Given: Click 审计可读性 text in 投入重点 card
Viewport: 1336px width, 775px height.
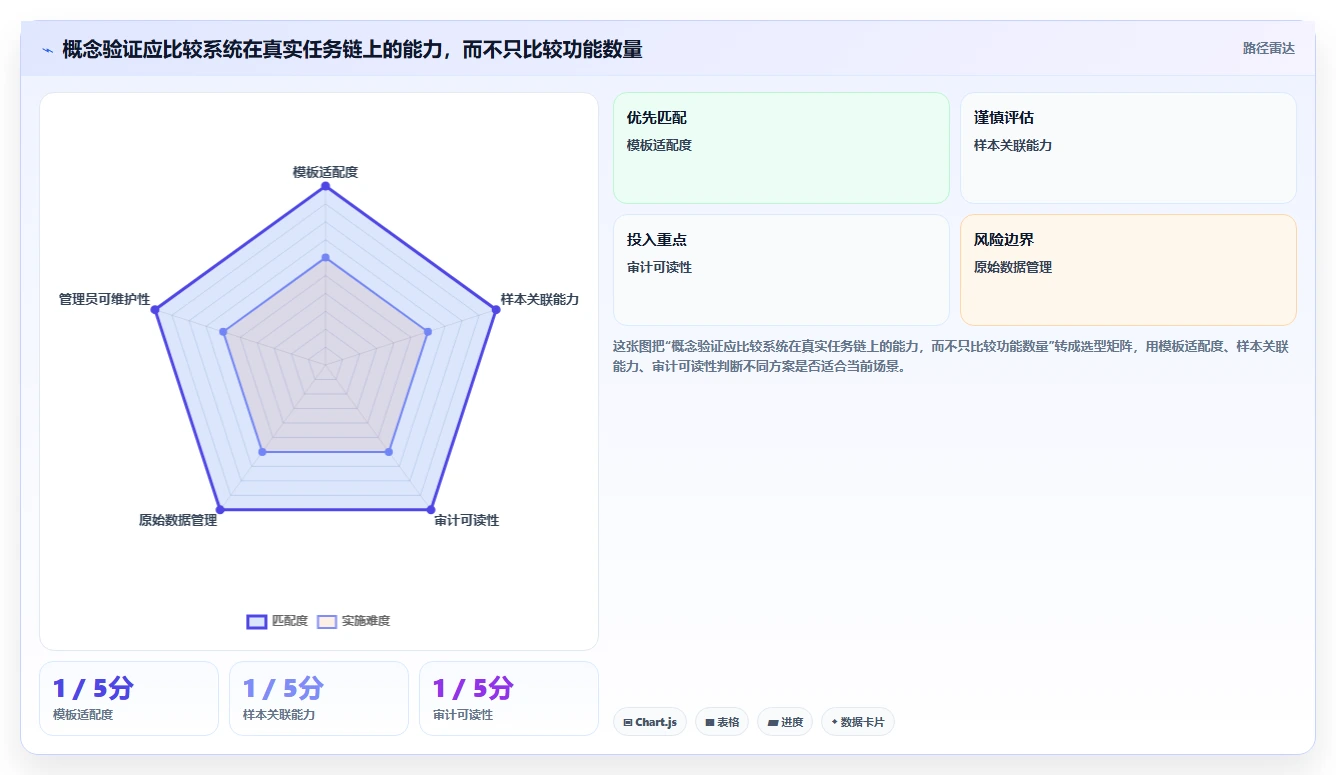Looking at the screenshot, I should pyautogui.click(x=659, y=267).
